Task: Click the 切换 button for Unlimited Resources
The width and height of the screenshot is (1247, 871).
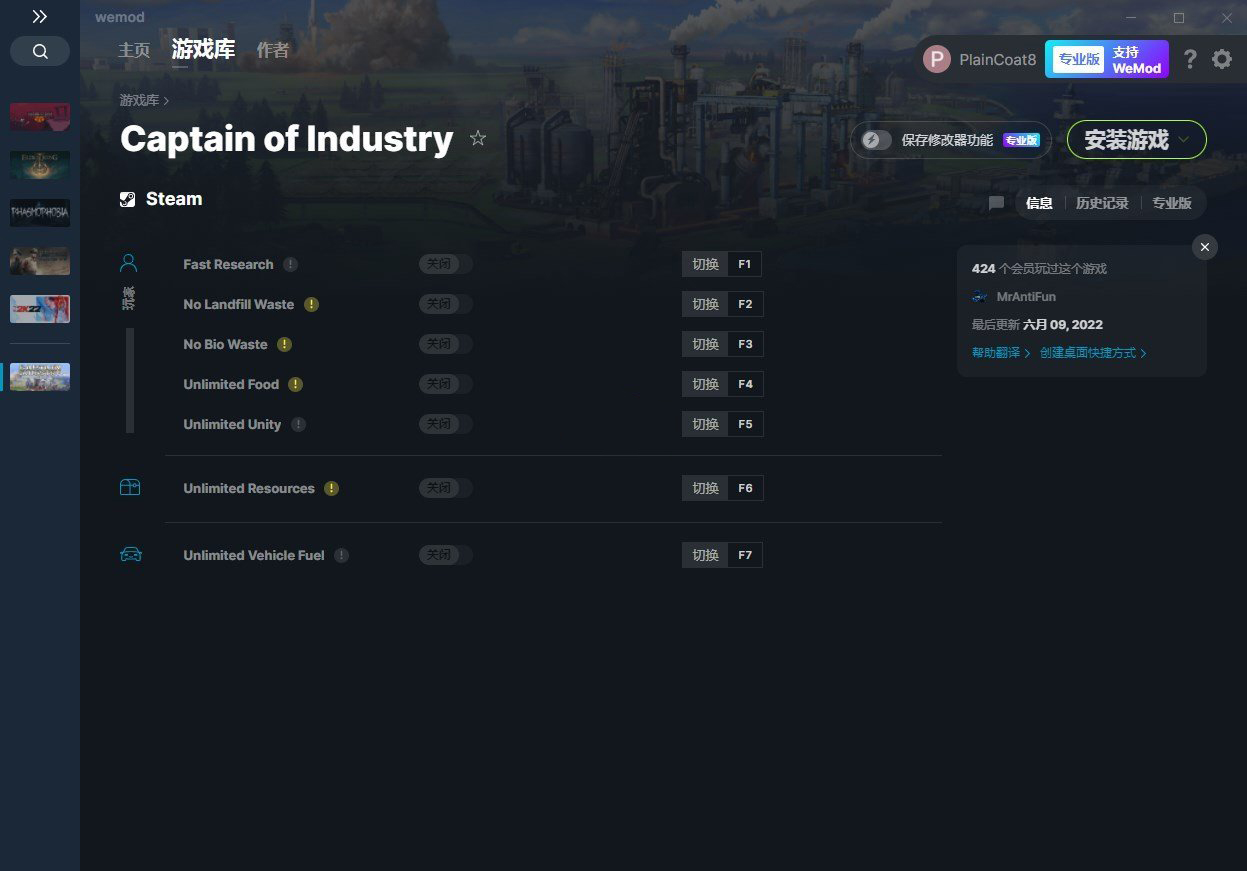Action: point(705,488)
